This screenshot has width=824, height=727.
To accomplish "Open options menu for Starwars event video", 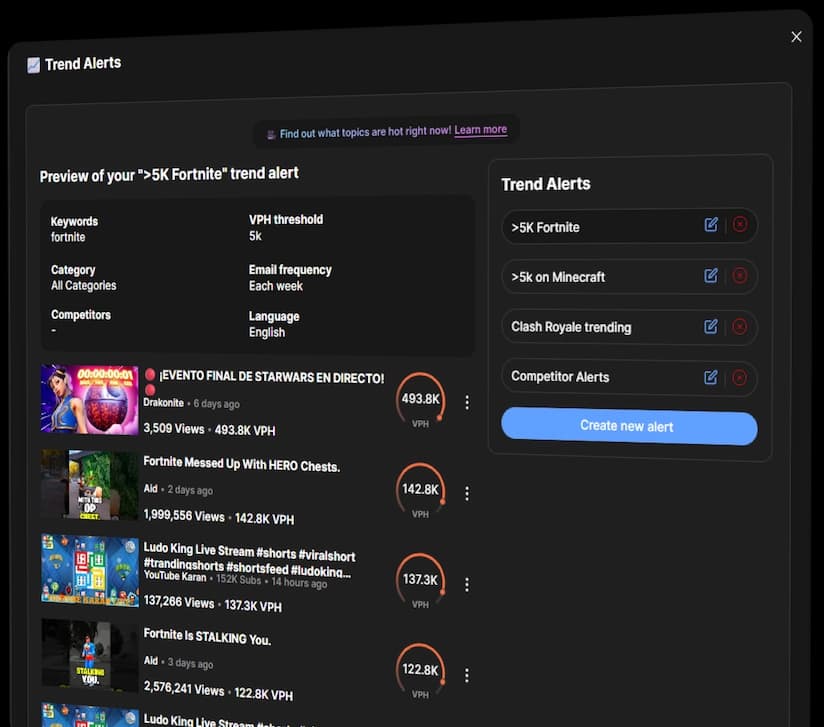I will (x=467, y=402).
